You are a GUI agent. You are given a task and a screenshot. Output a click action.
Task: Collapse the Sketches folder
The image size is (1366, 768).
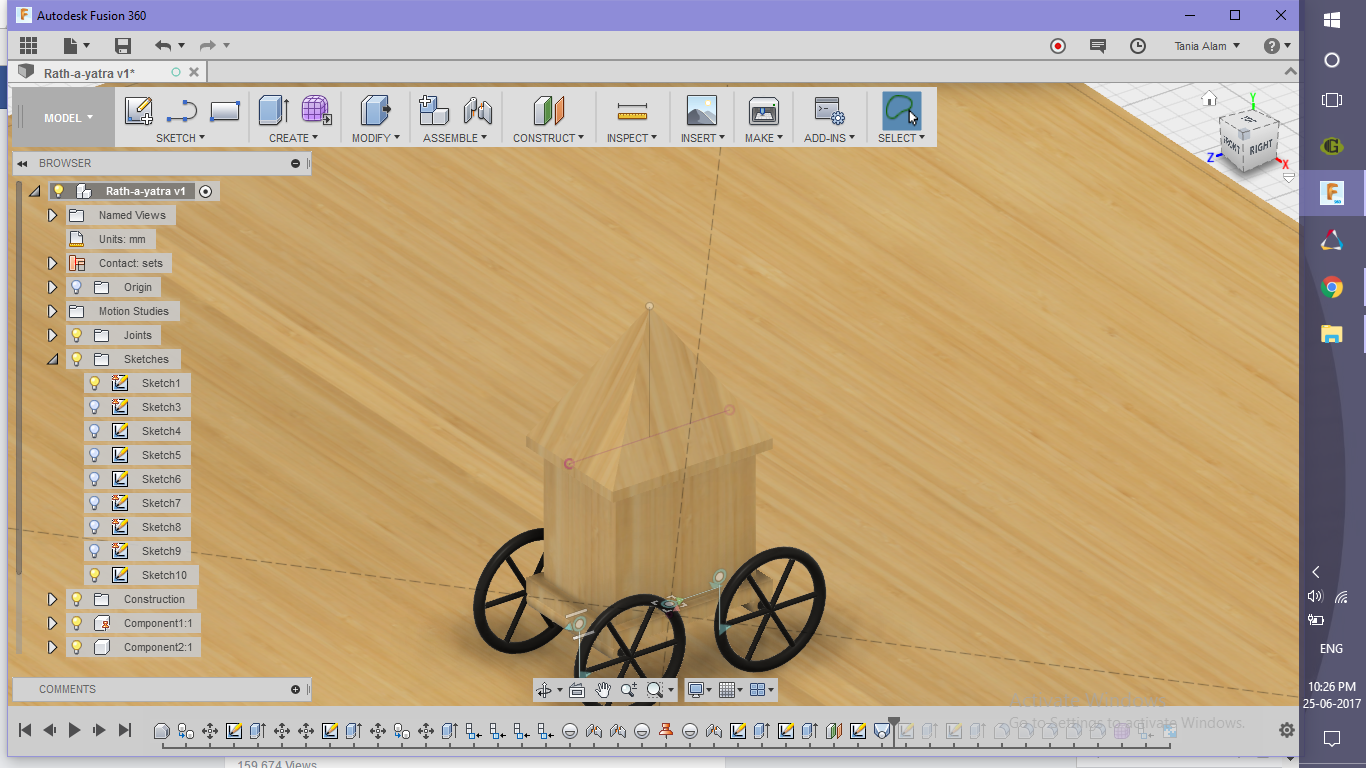53,359
